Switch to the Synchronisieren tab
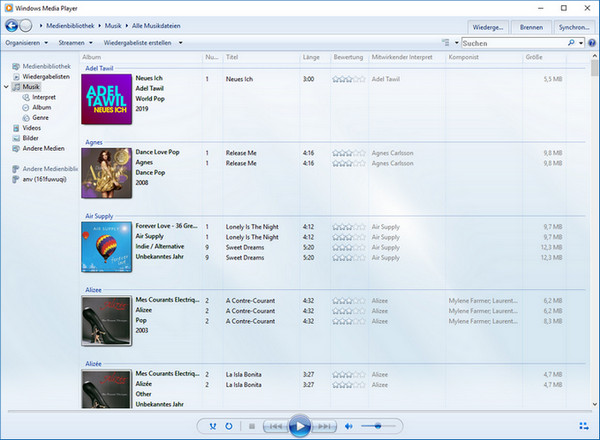The width and height of the screenshot is (600, 440). pyautogui.click(x=574, y=27)
